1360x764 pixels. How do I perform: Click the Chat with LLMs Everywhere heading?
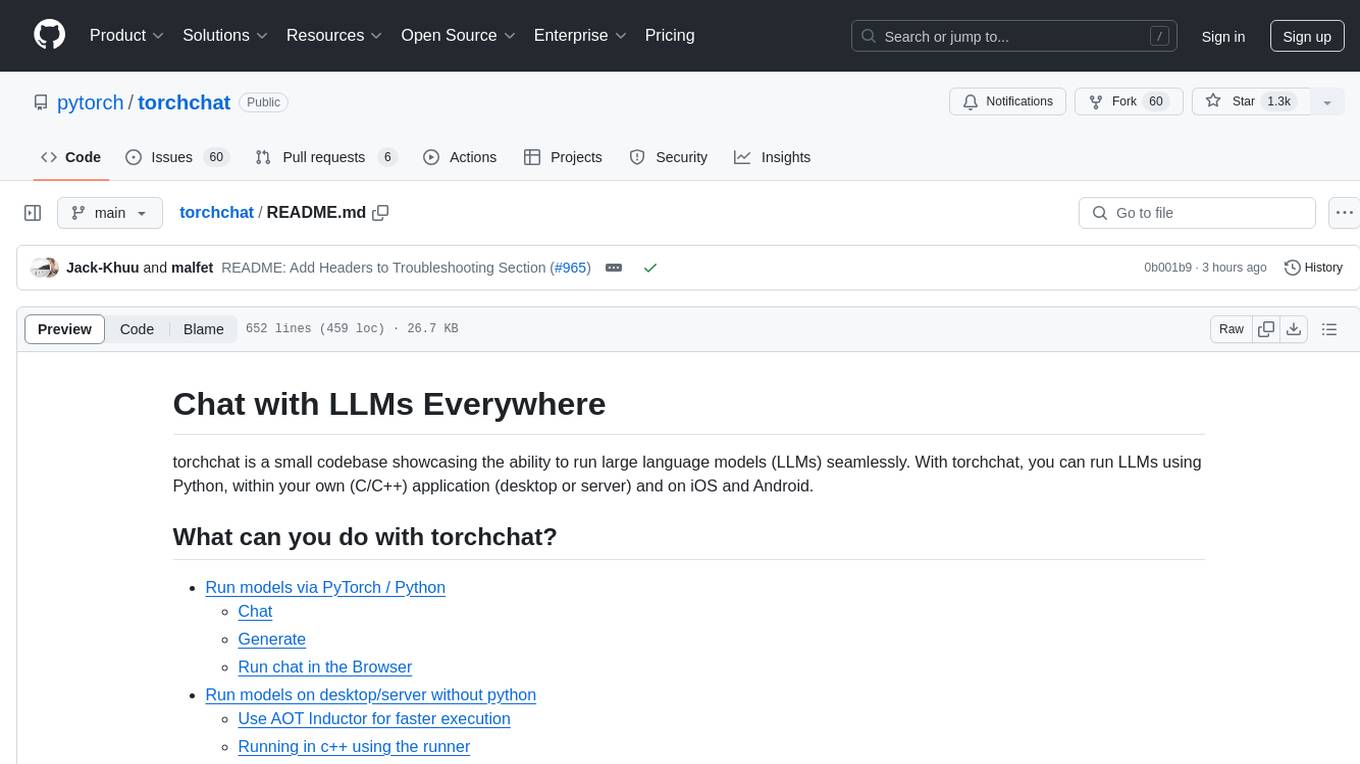point(389,404)
